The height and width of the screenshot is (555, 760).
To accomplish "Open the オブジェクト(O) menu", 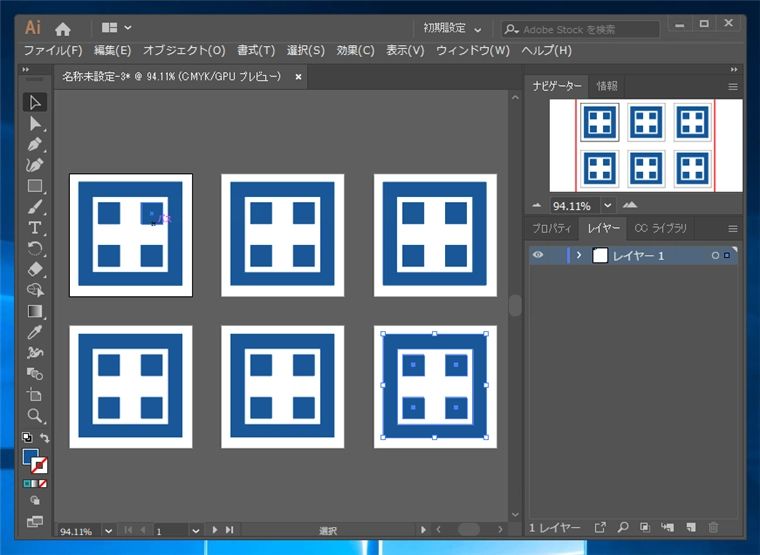I will [184, 50].
